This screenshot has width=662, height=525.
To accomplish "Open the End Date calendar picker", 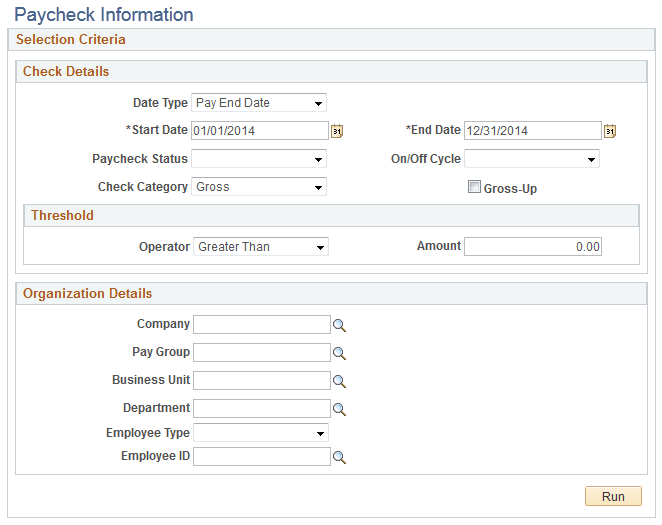I will click(610, 131).
